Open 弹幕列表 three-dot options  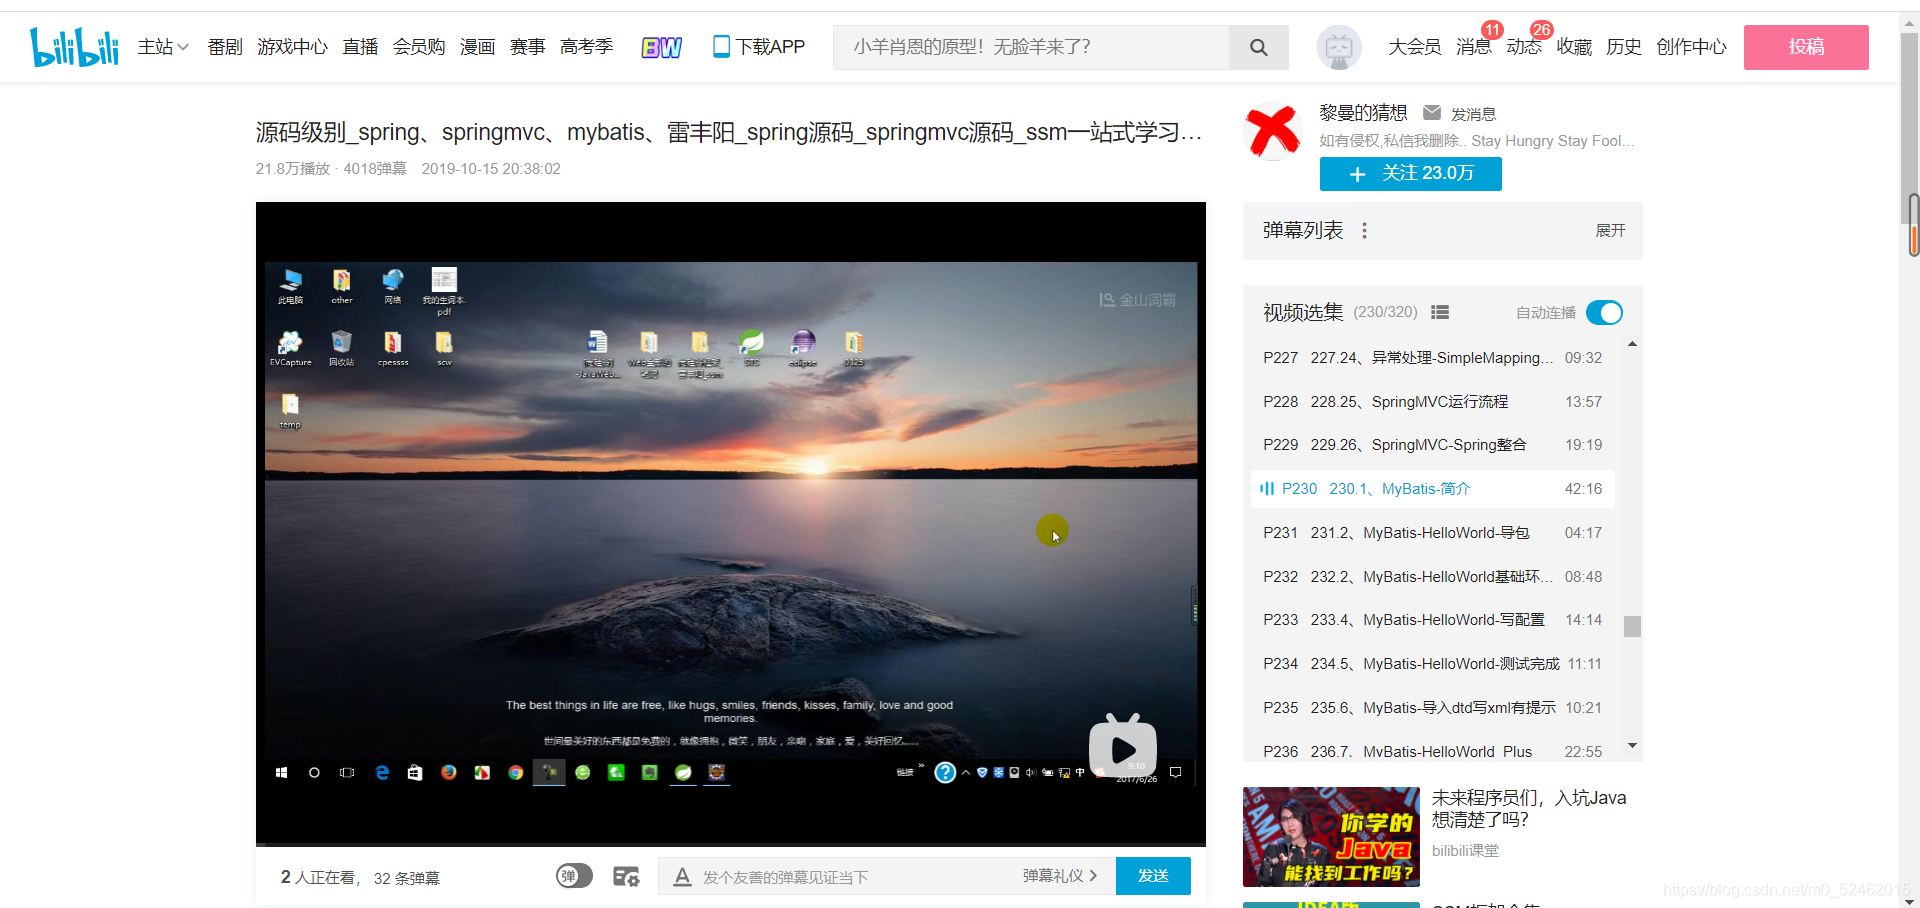click(1364, 231)
